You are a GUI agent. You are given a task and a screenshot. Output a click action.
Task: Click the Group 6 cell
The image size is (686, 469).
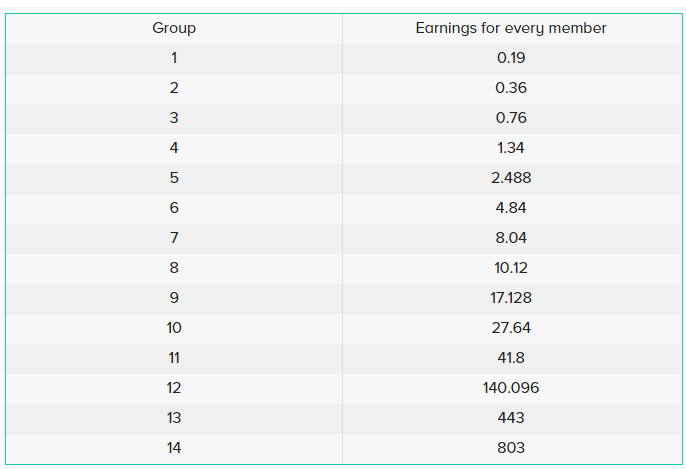pos(174,208)
